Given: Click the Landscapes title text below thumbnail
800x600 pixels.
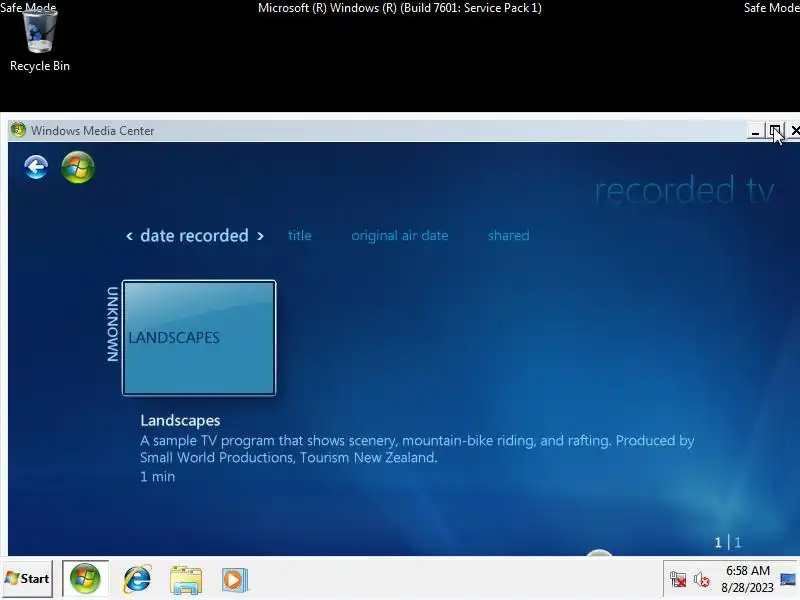Looking at the screenshot, I should coord(180,420).
